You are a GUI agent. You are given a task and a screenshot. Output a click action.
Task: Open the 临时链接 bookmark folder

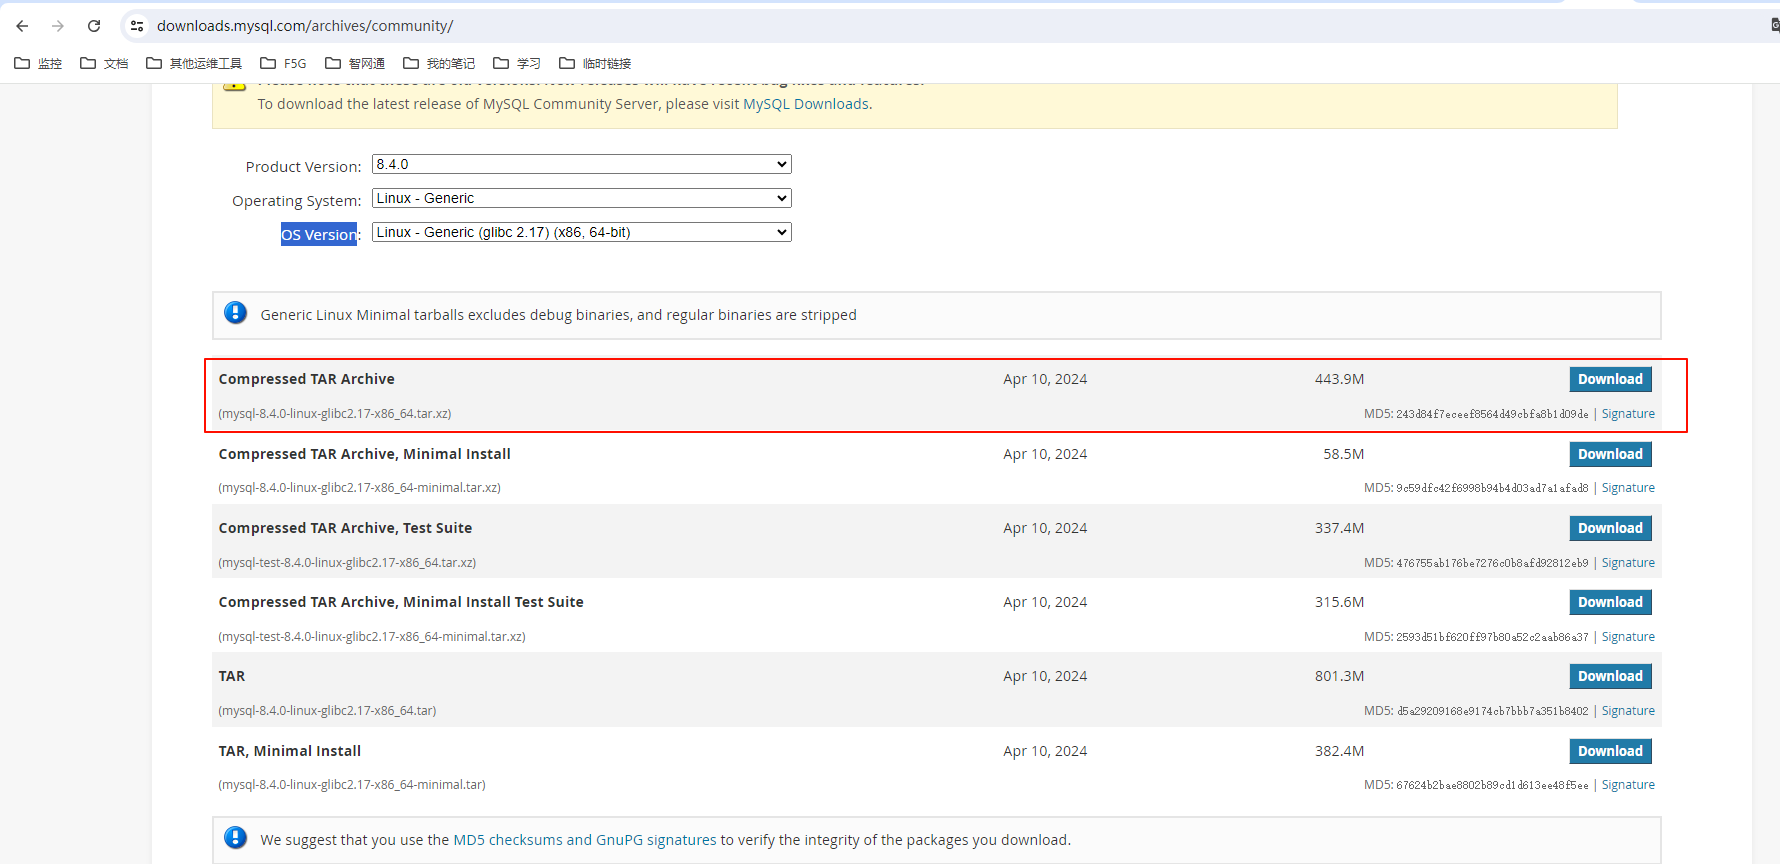595,63
